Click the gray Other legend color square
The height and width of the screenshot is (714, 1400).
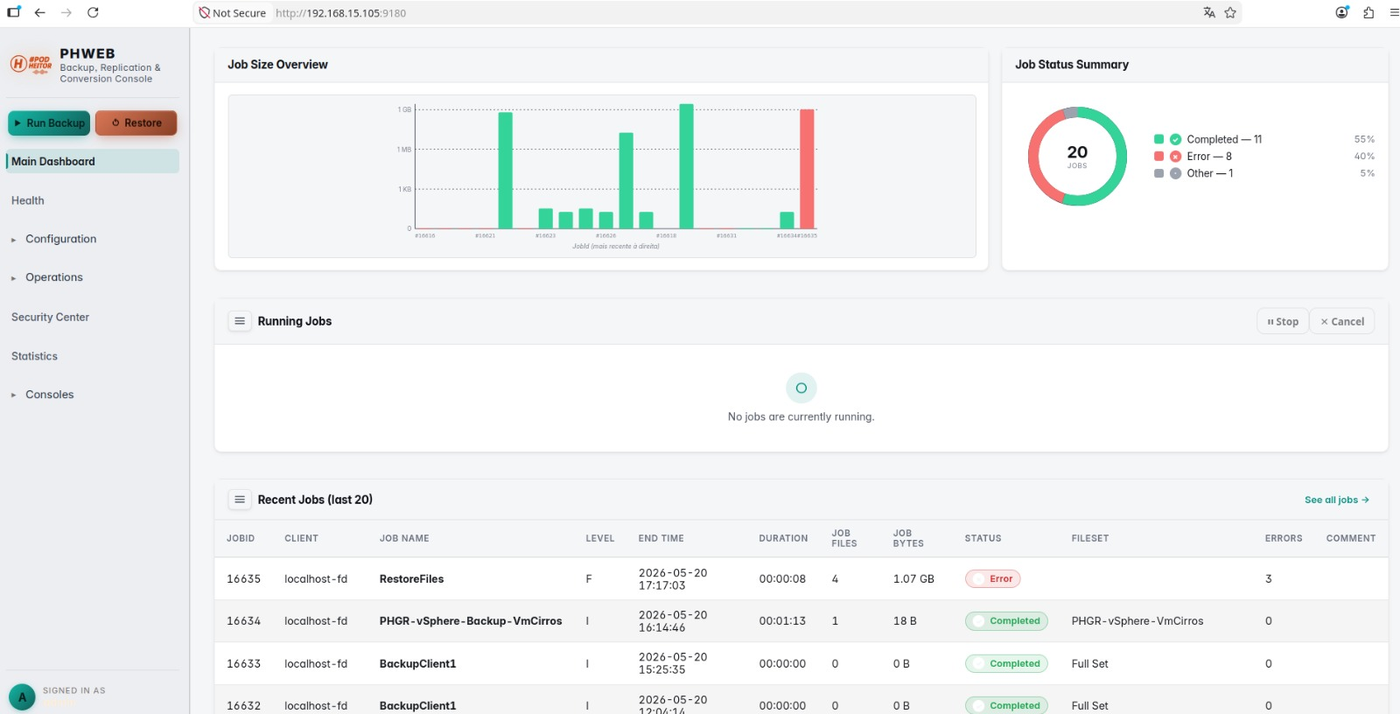click(x=1159, y=173)
